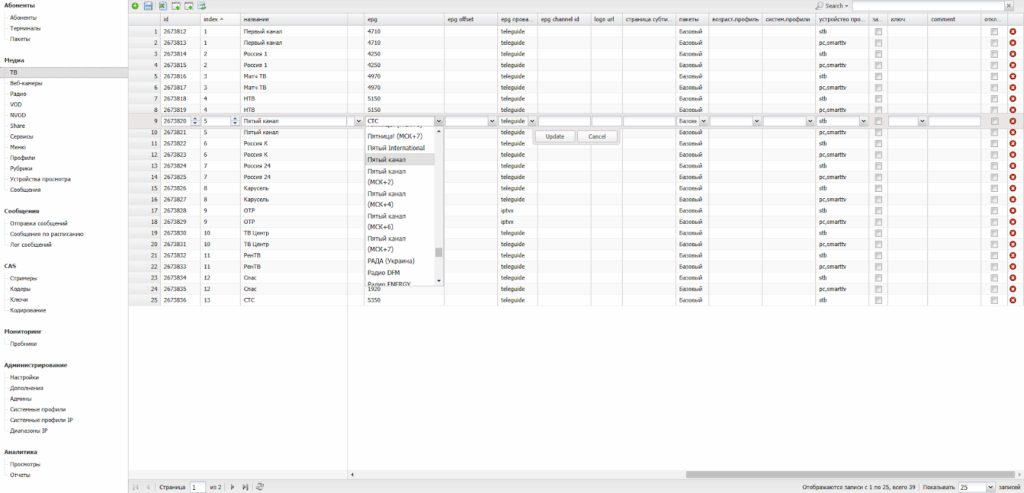Check the за... checkbox in row 3
This screenshot has height=493, width=1024.
878,54
